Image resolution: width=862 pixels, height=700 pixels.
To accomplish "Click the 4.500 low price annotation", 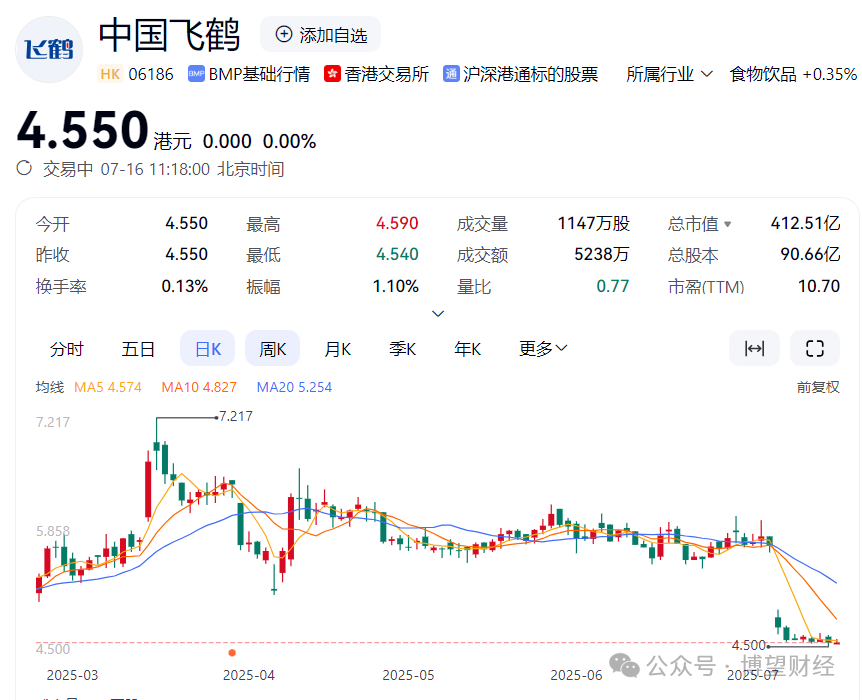I will [x=748, y=645].
